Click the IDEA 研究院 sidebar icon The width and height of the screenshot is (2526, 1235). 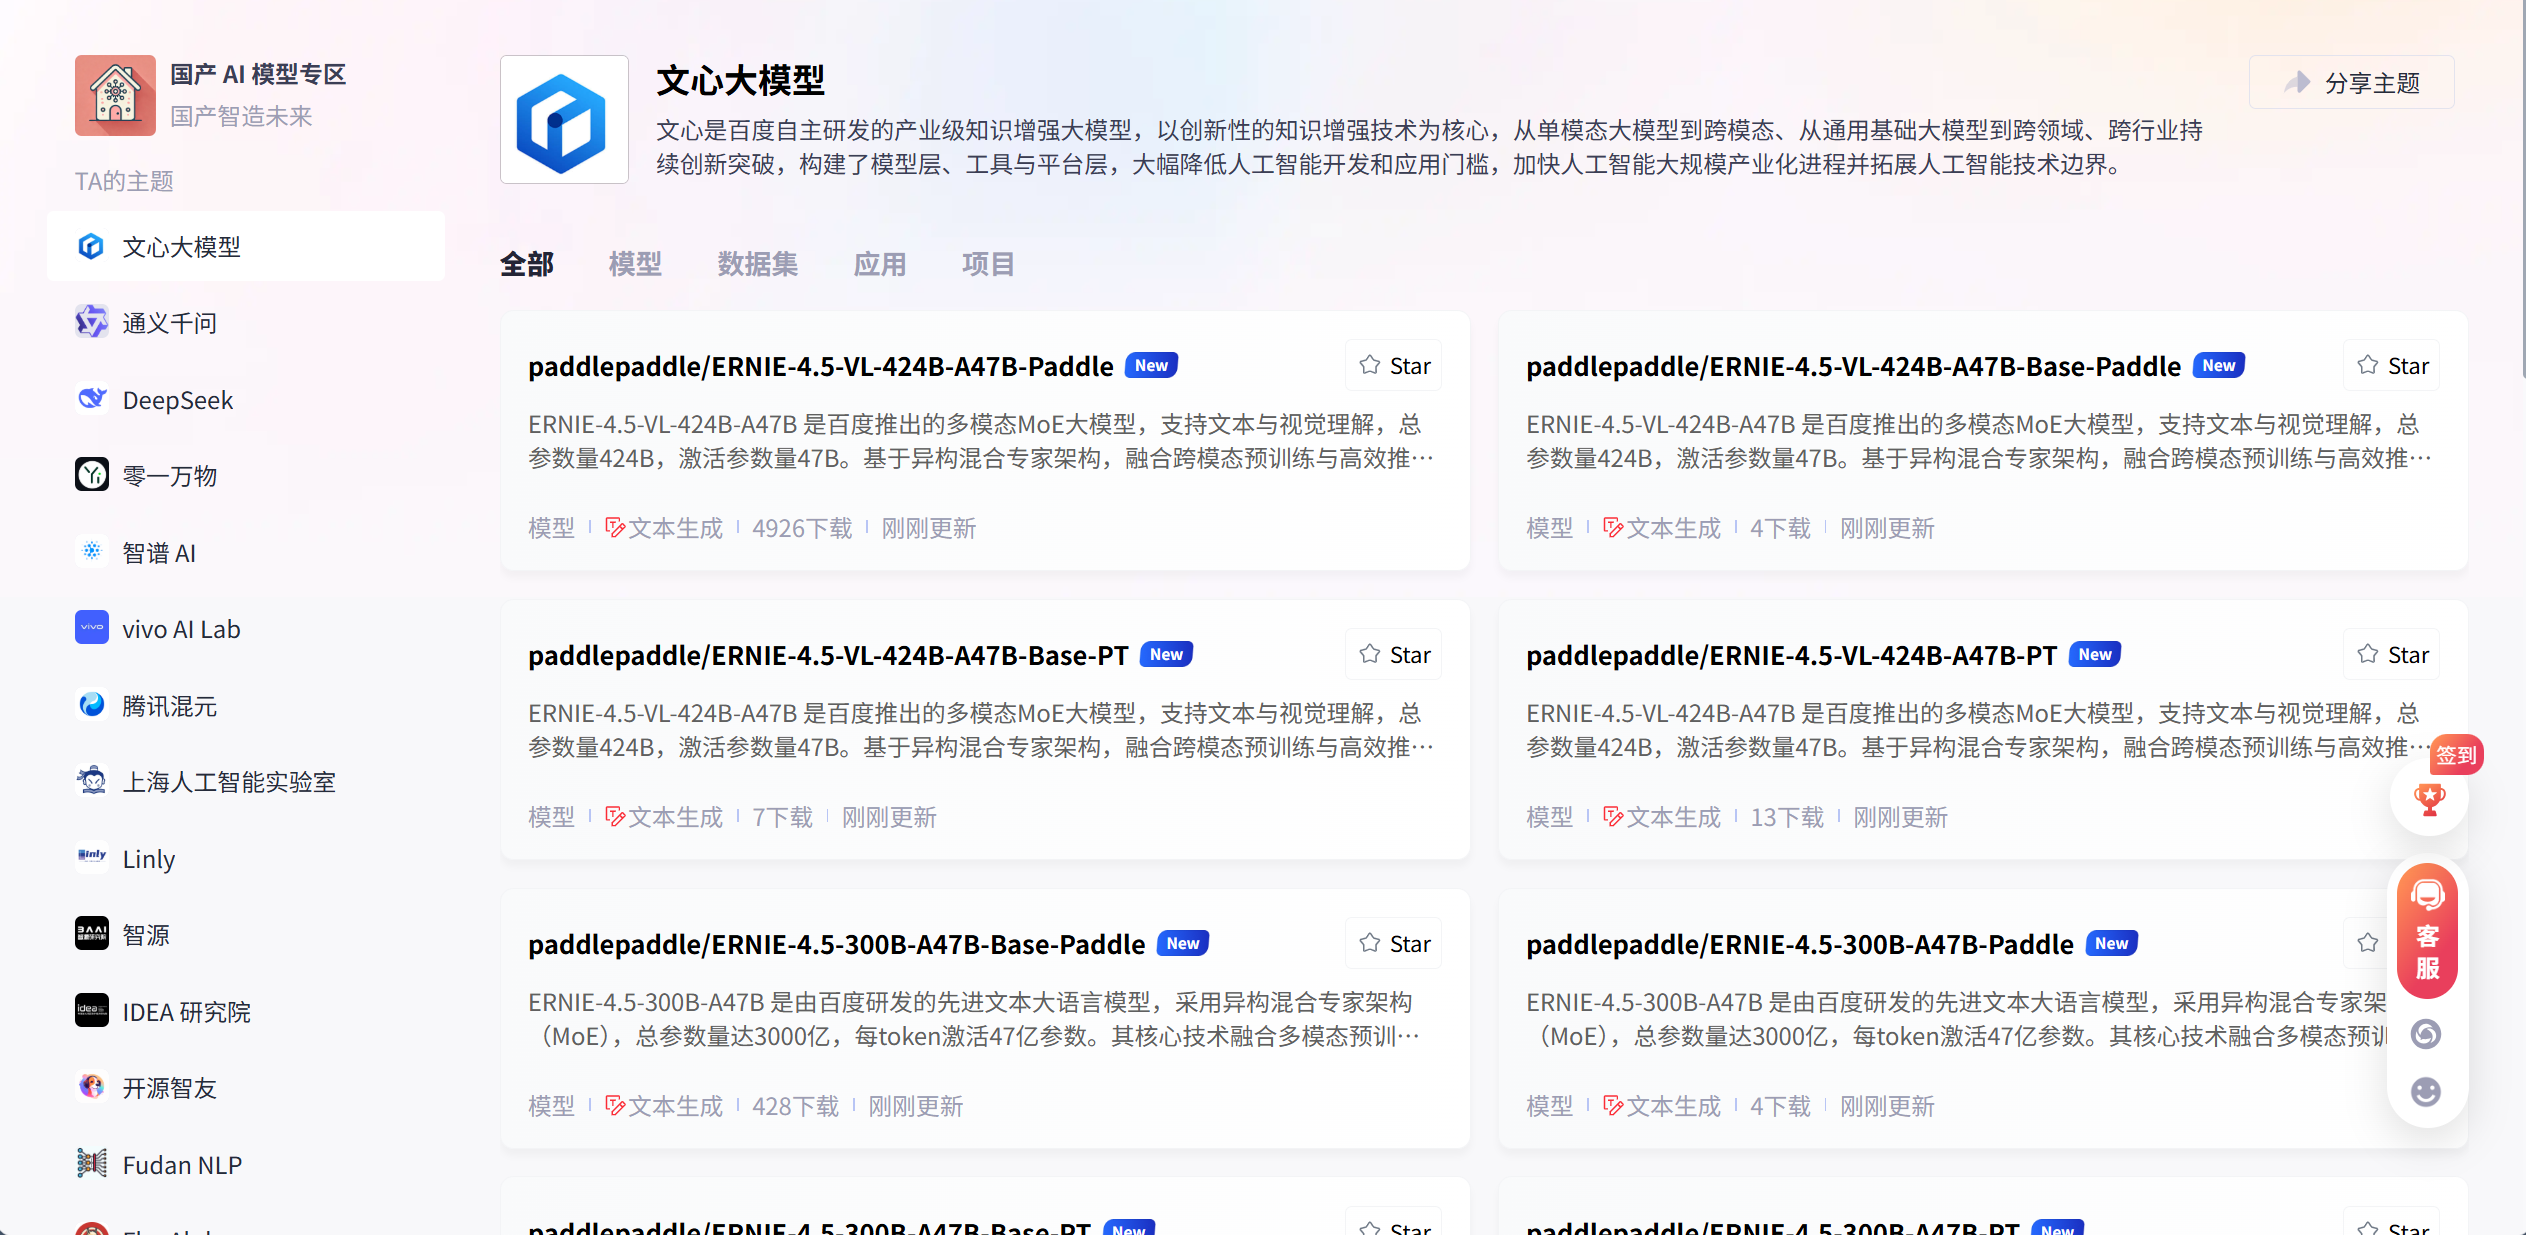(x=91, y=1010)
